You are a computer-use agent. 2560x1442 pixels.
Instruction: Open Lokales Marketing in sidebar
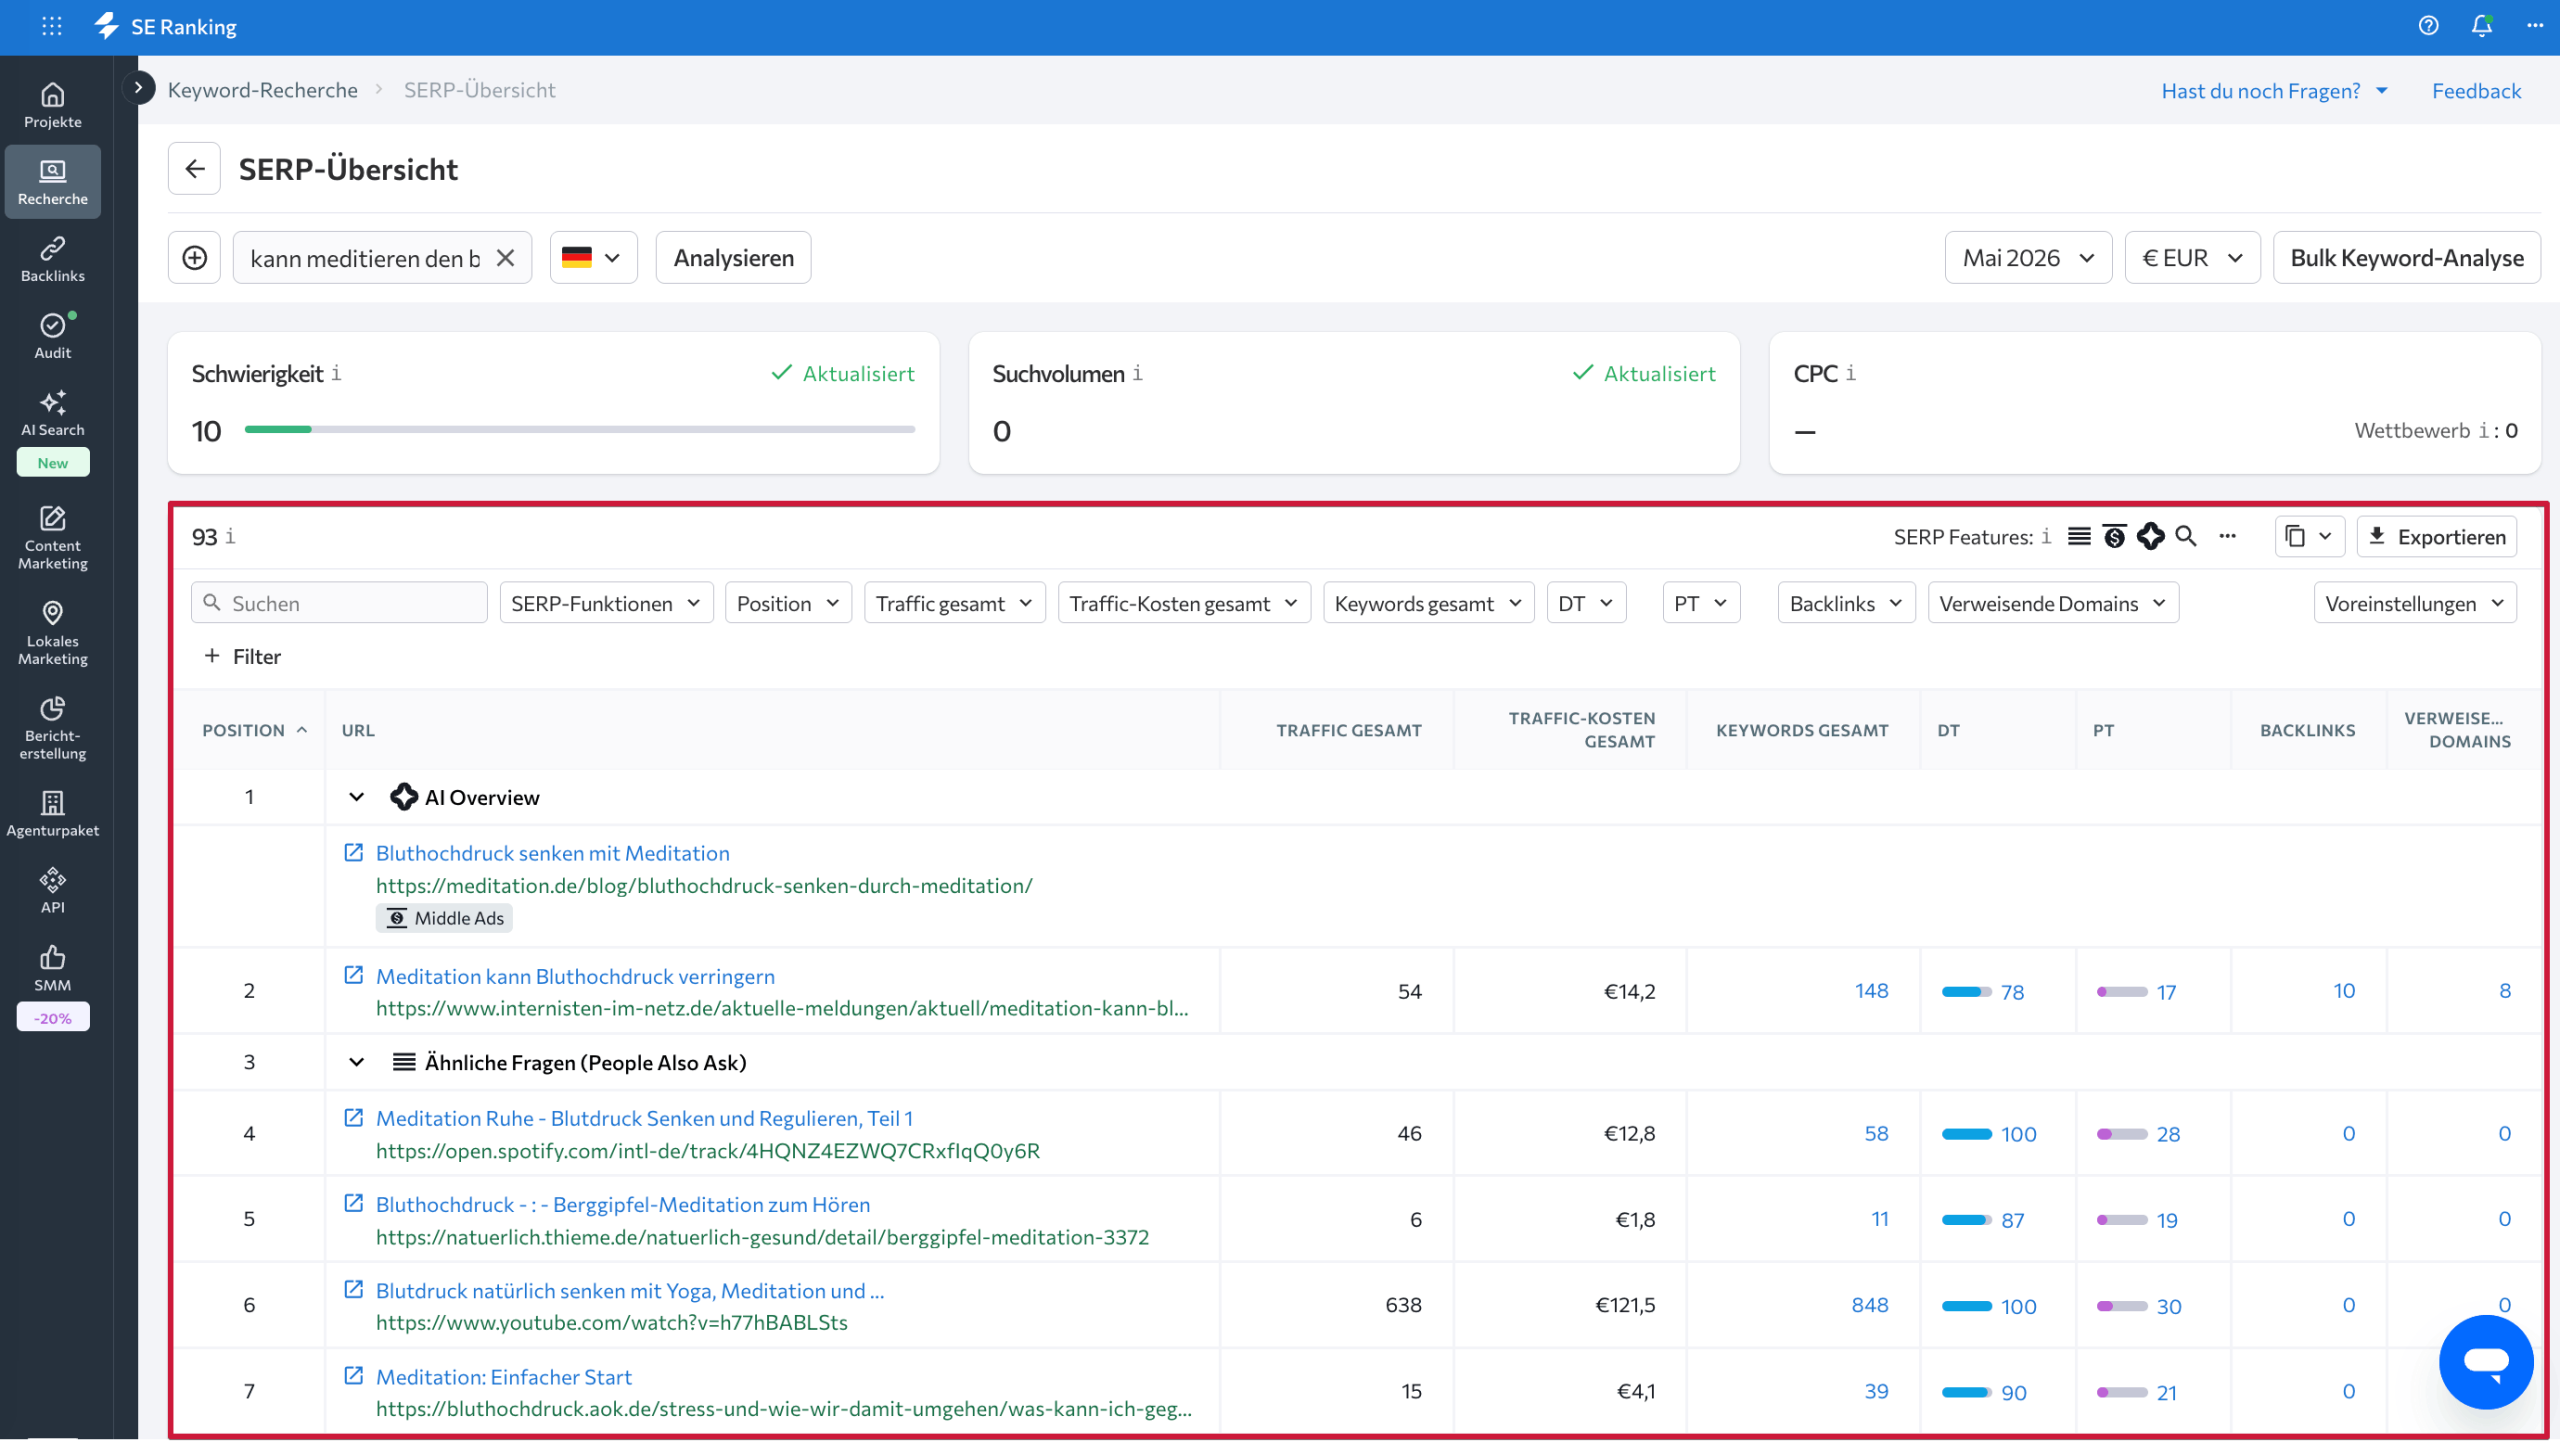[53, 633]
